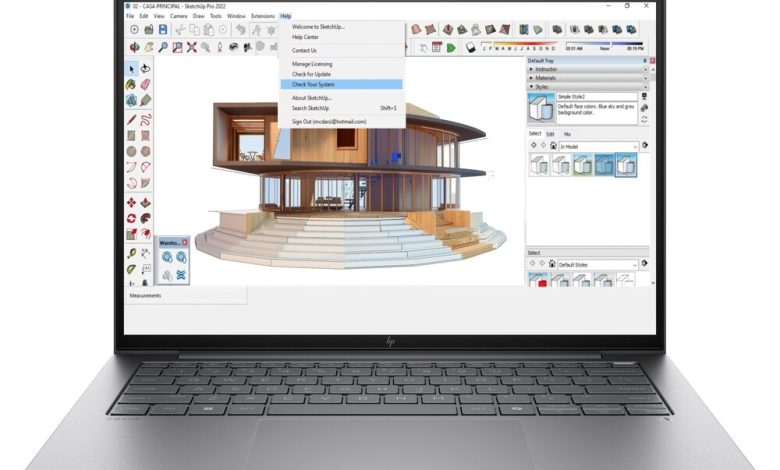Activate the Line pencil tool
780x470 pixels.
pyautogui.click(x=131, y=120)
